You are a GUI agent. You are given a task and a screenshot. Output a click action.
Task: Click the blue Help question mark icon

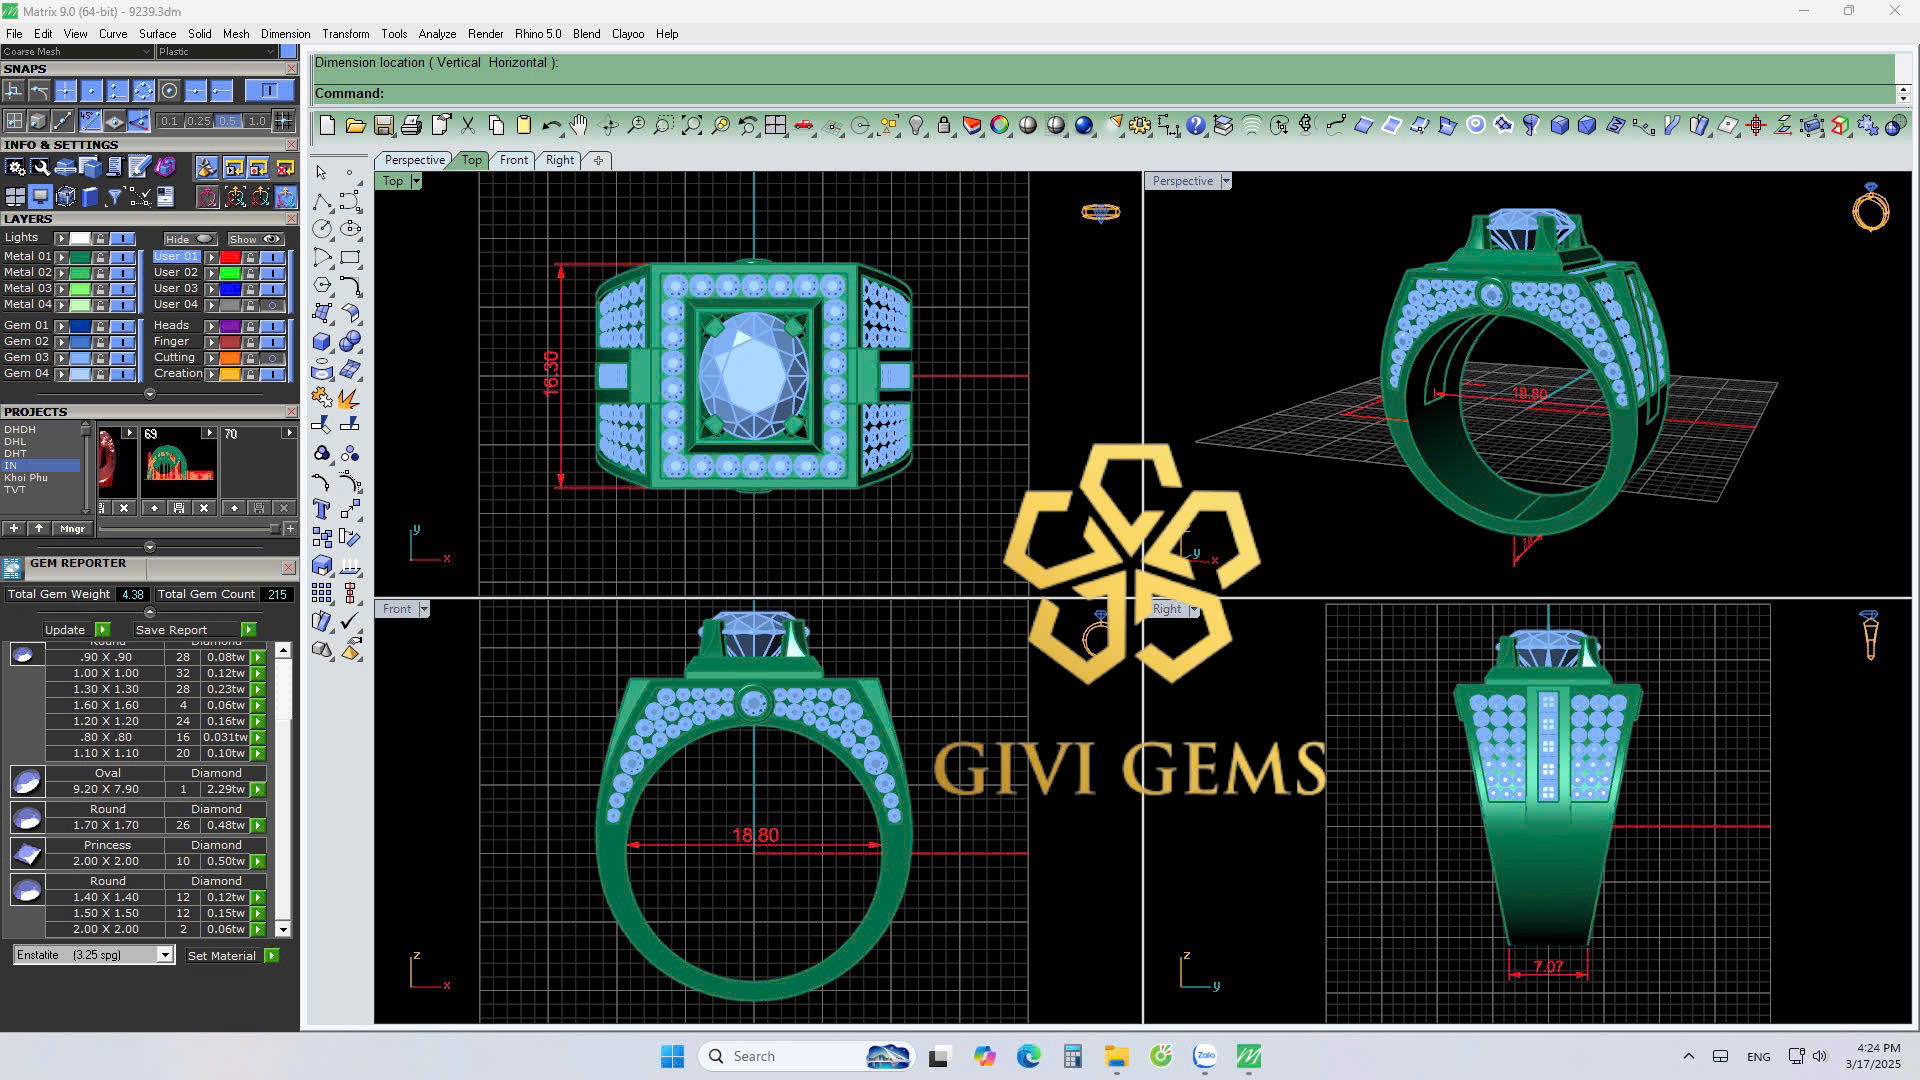[1196, 125]
